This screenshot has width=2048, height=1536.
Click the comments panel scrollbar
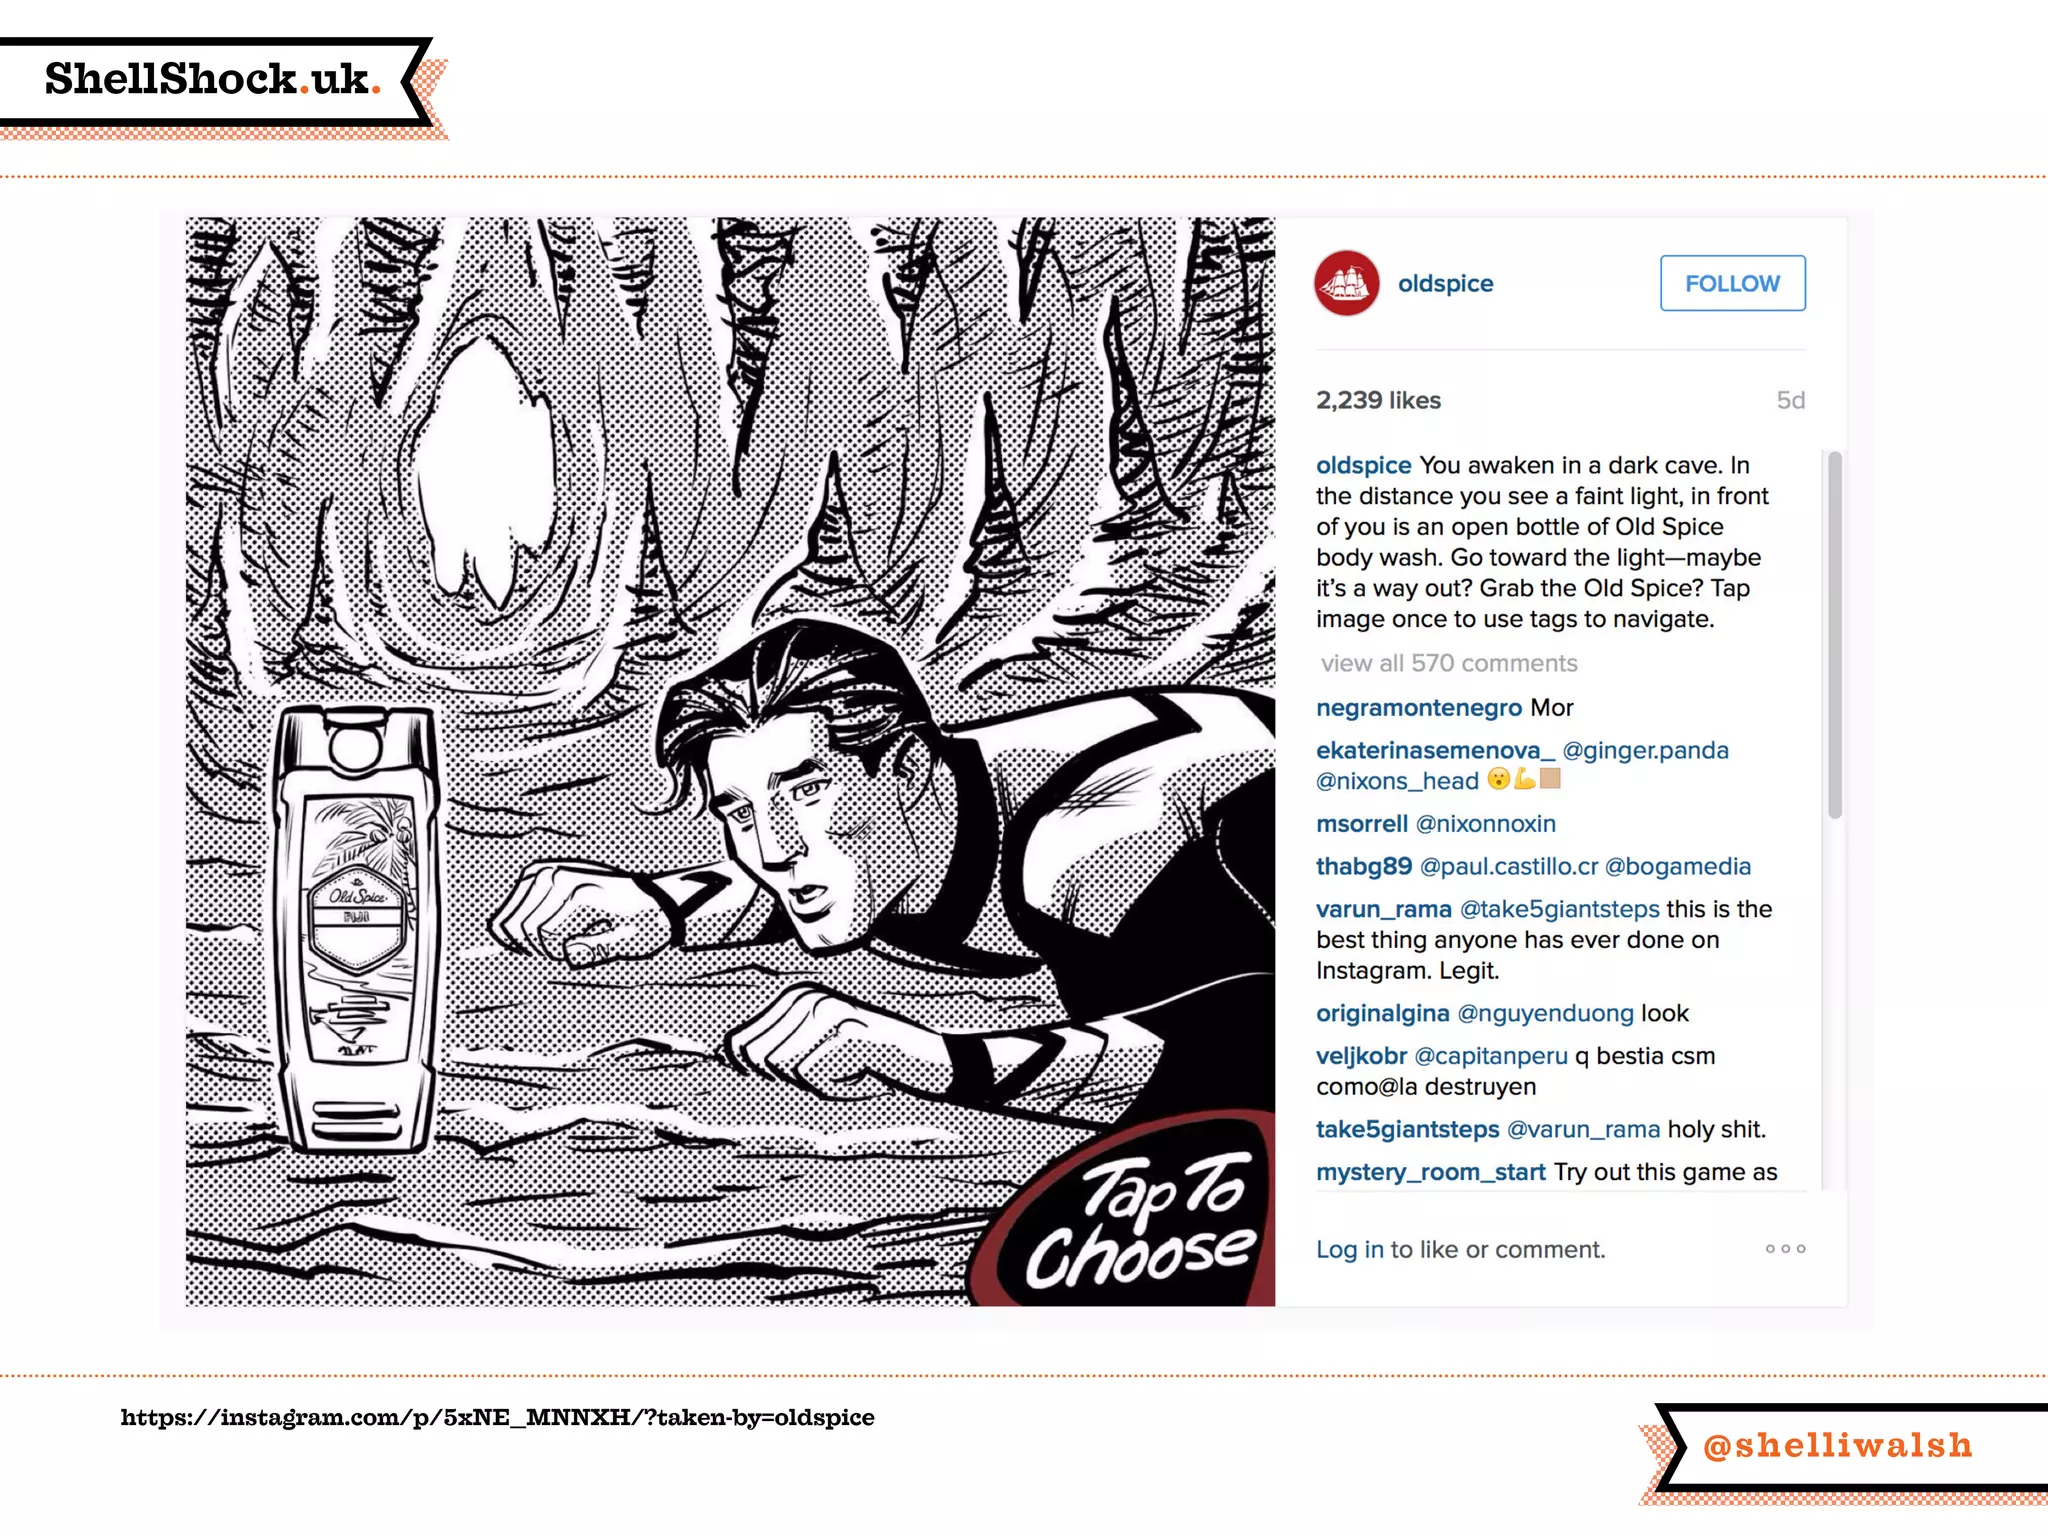click(1834, 636)
